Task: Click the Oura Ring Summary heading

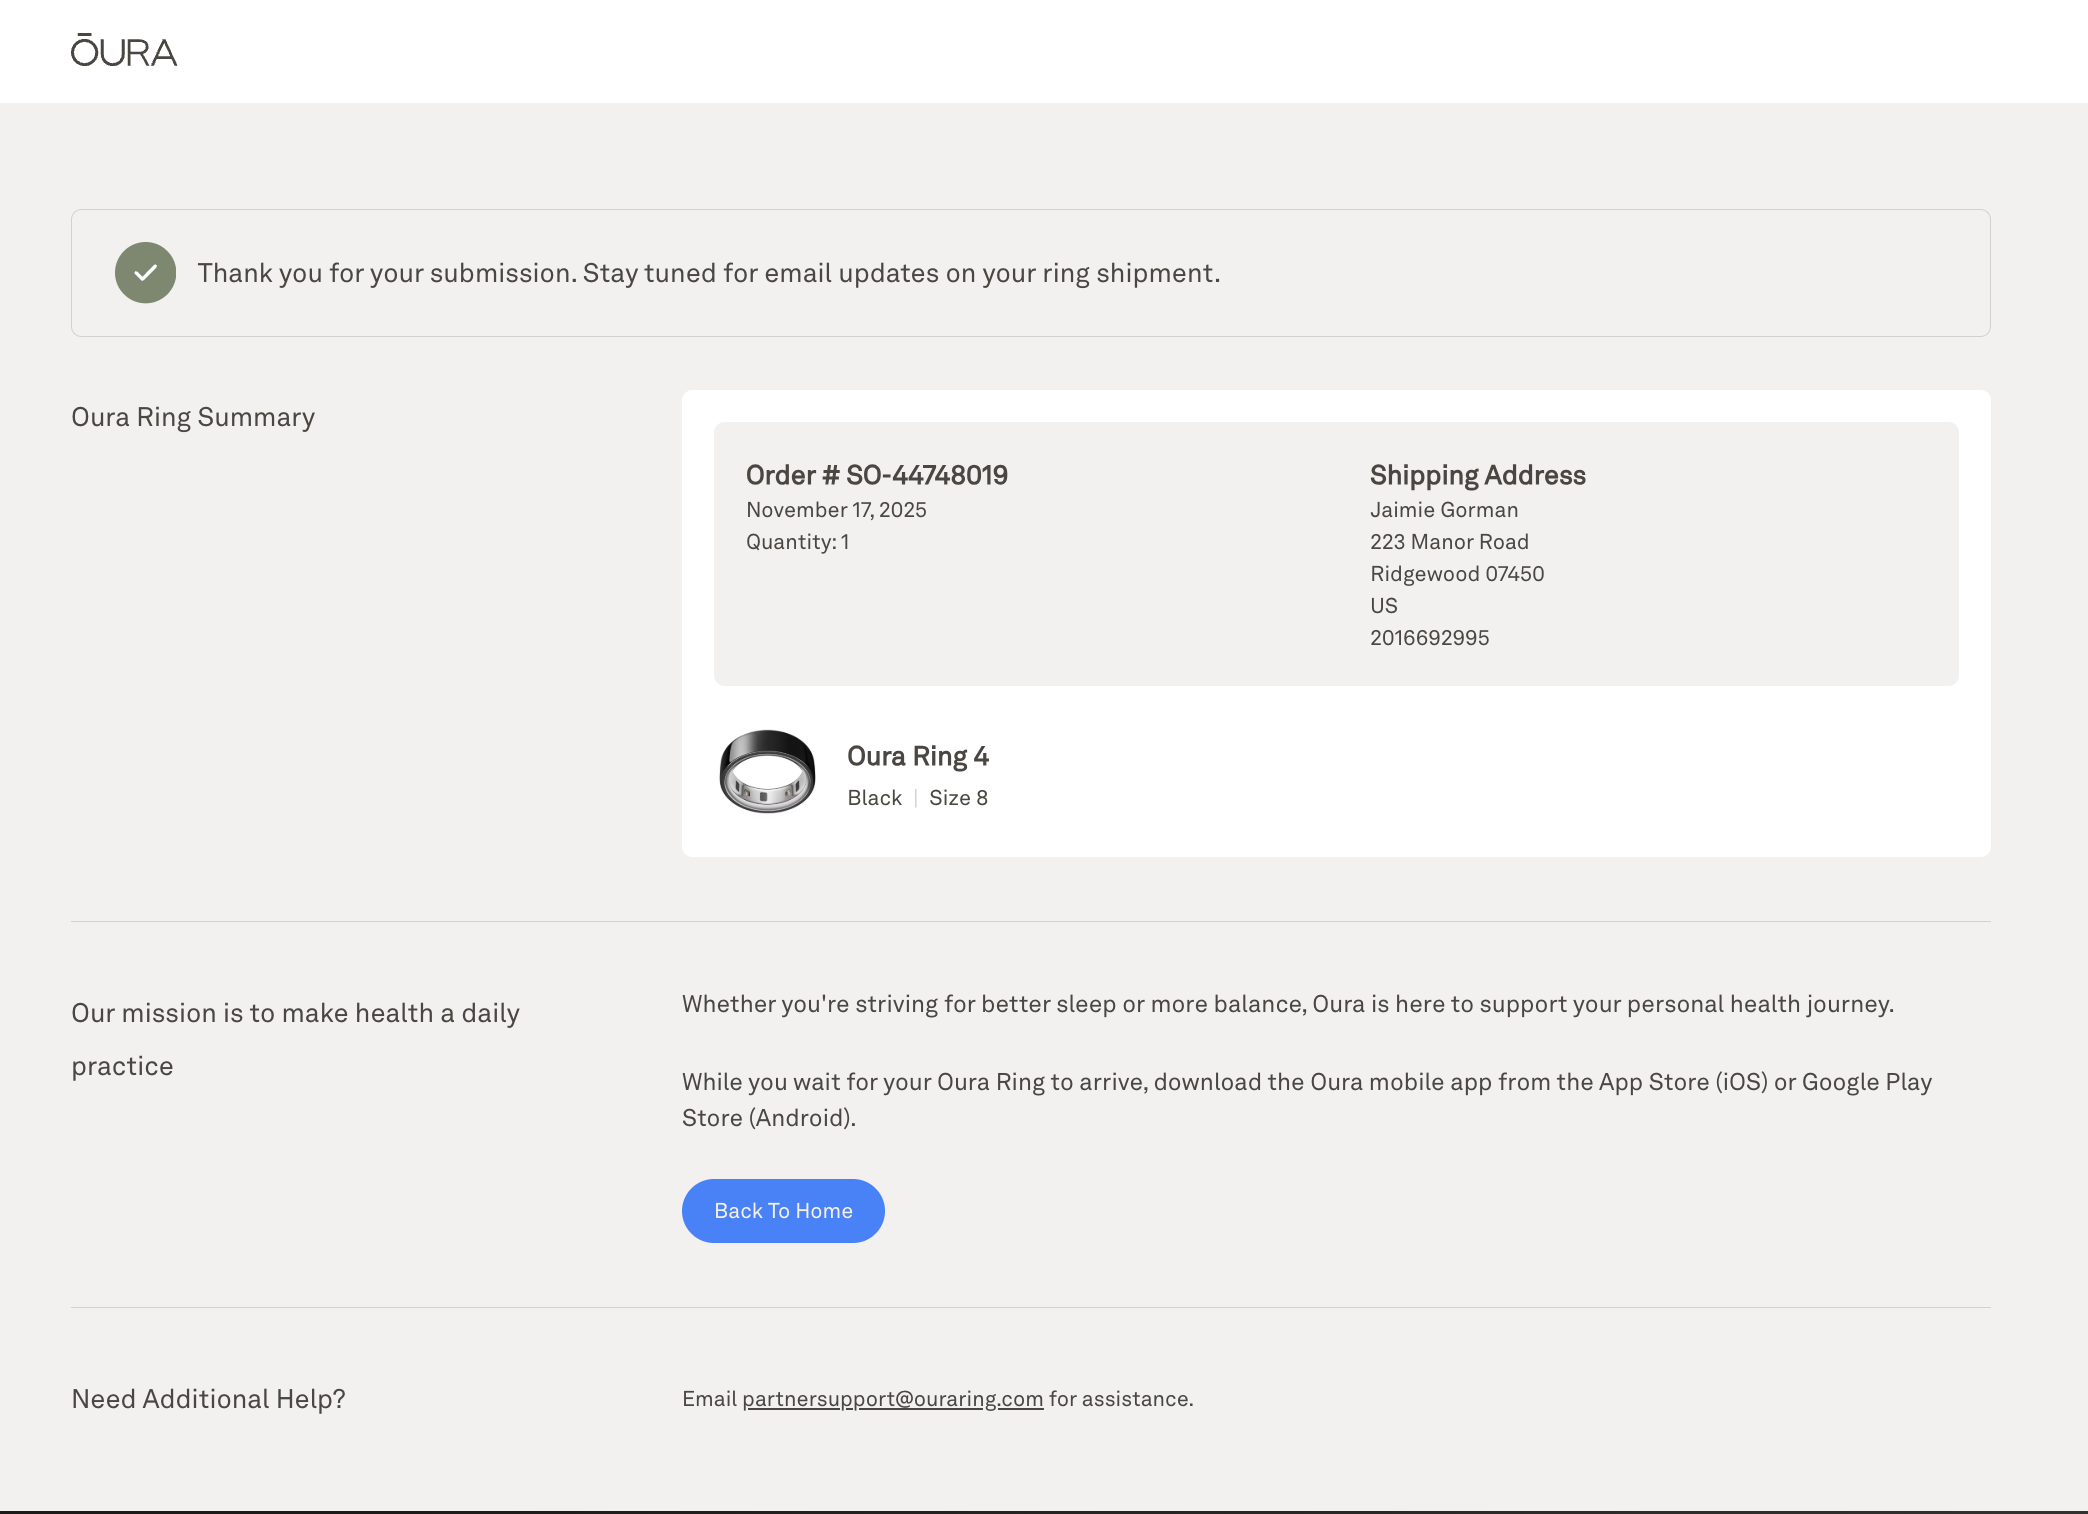Action: click(193, 417)
